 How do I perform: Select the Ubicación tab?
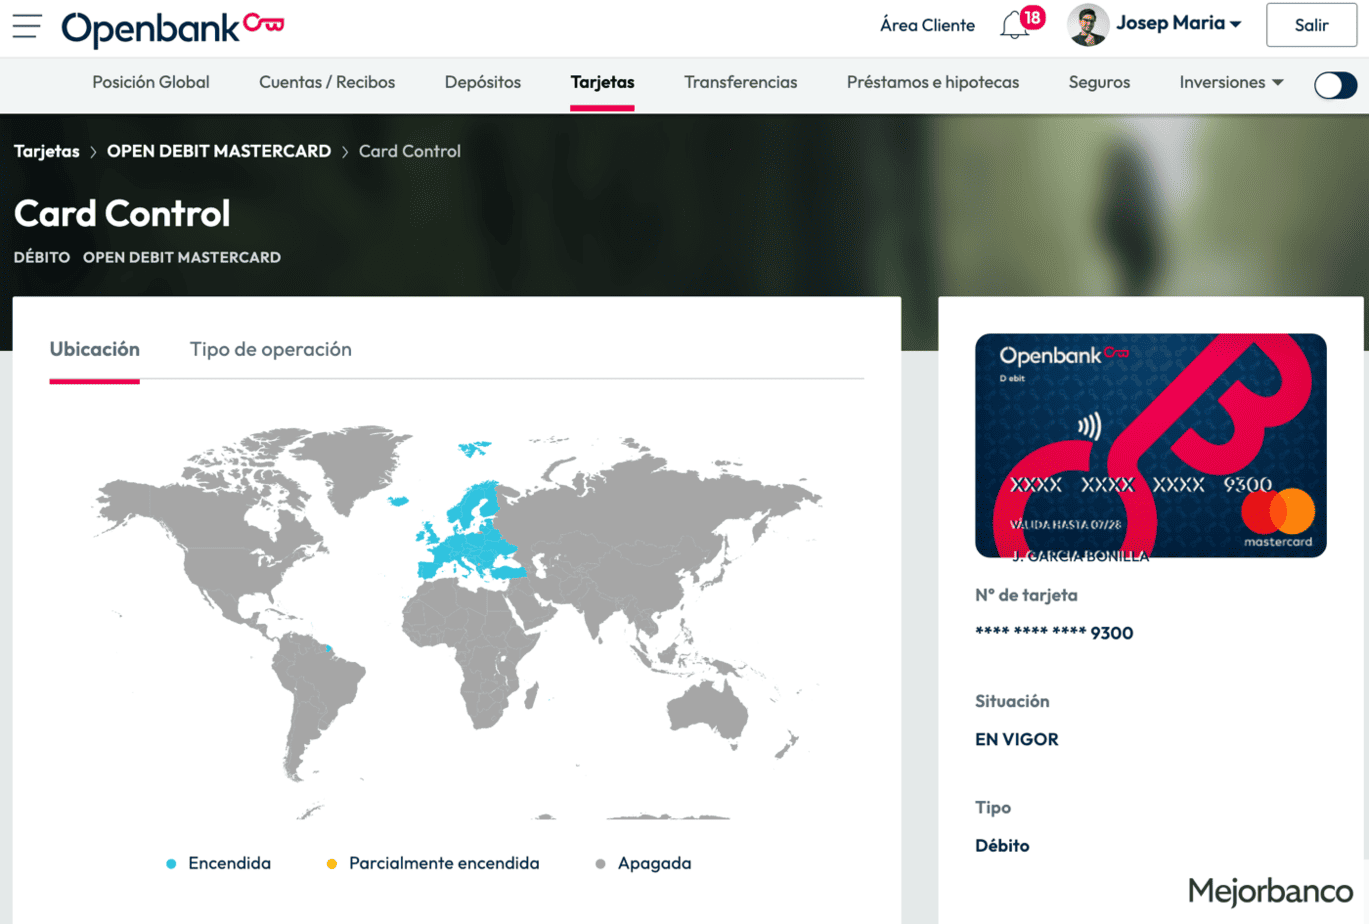(x=95, y=349)
